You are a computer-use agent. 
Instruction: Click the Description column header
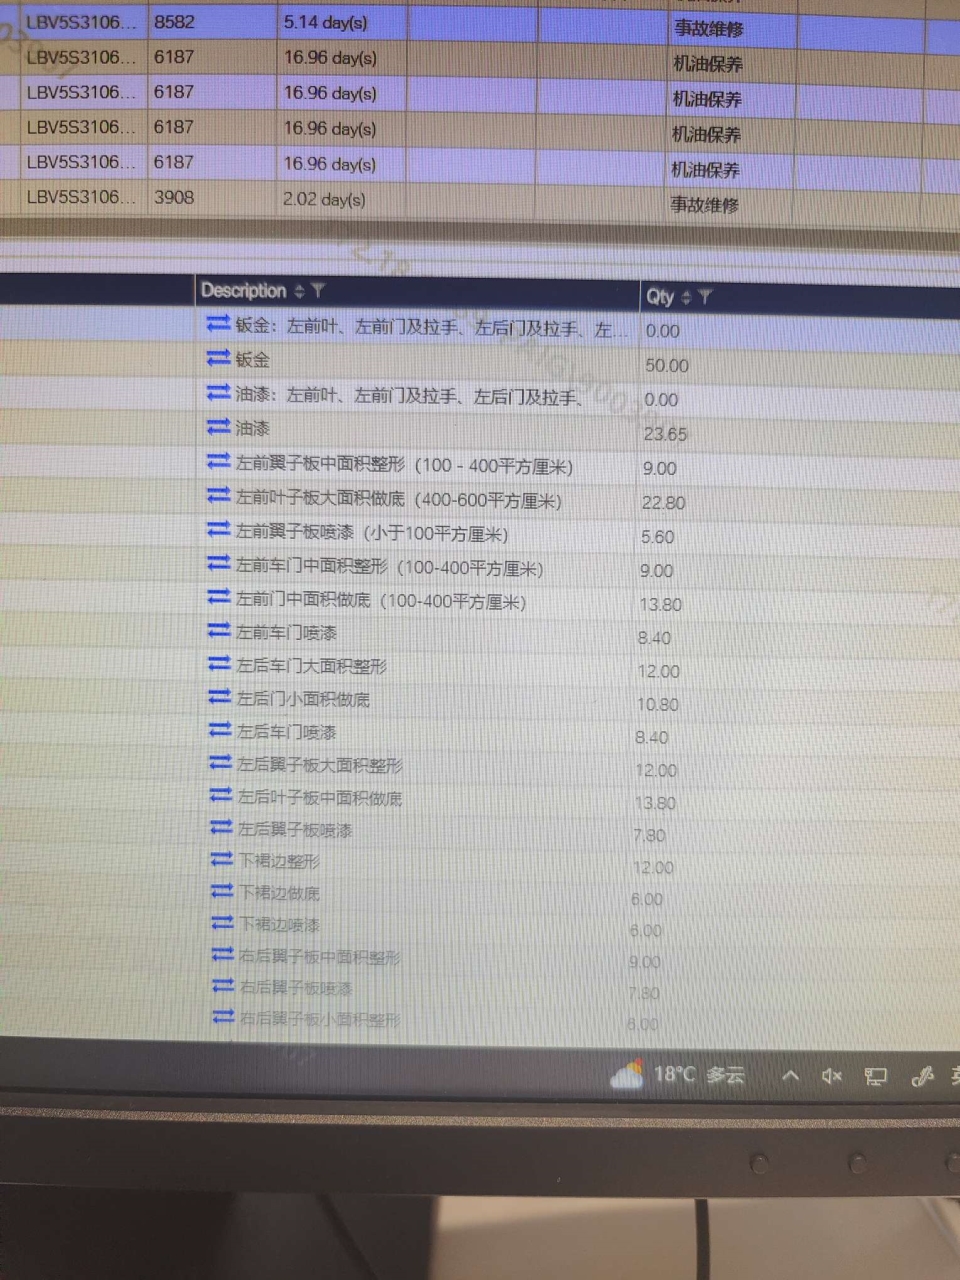click(244, 291)
